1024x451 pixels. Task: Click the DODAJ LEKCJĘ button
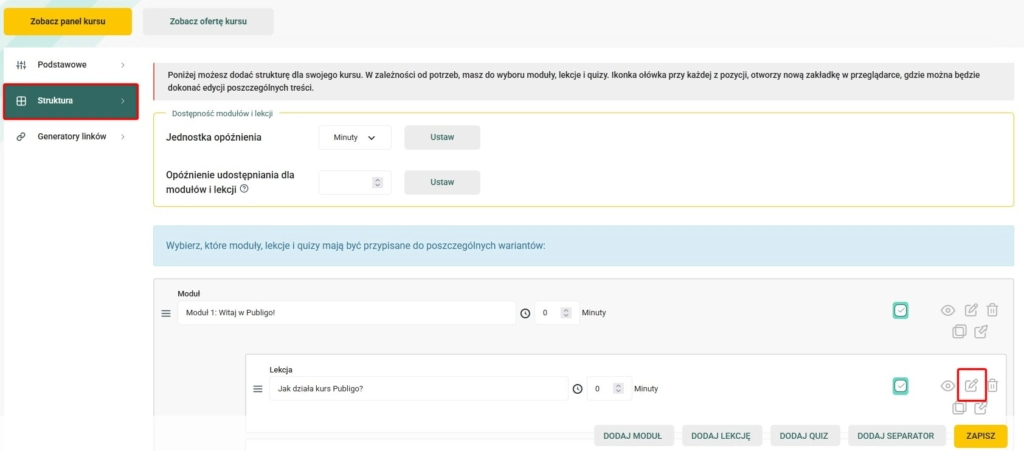click(721, 436)
